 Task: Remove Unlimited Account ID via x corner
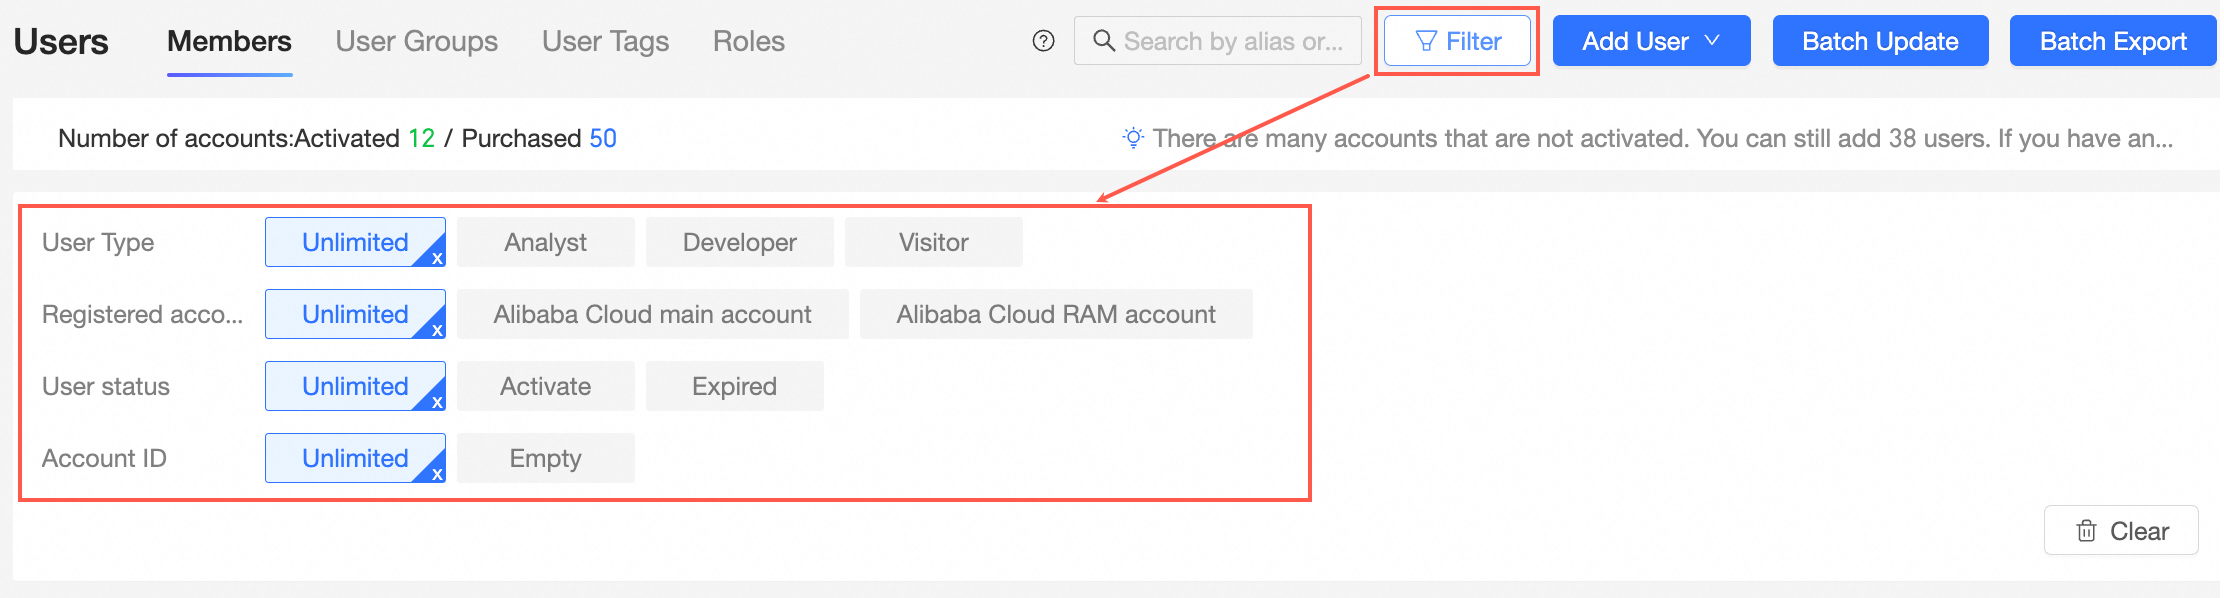[x=437, y=474]
